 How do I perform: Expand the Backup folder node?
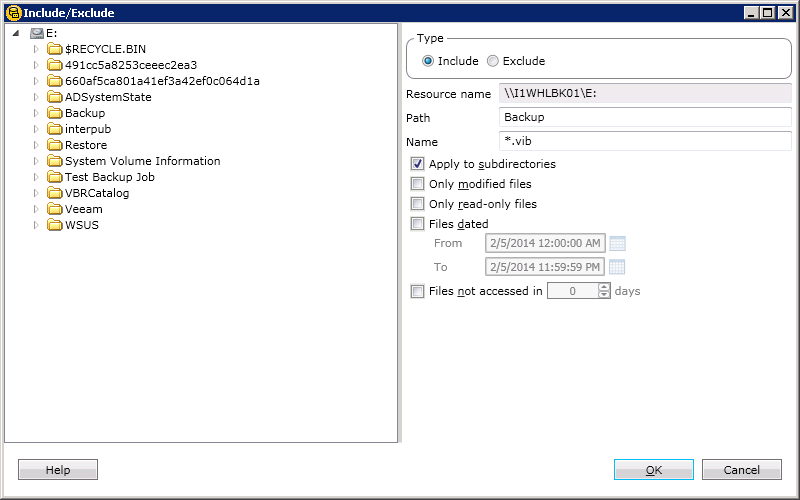click(x=36, y=113)
